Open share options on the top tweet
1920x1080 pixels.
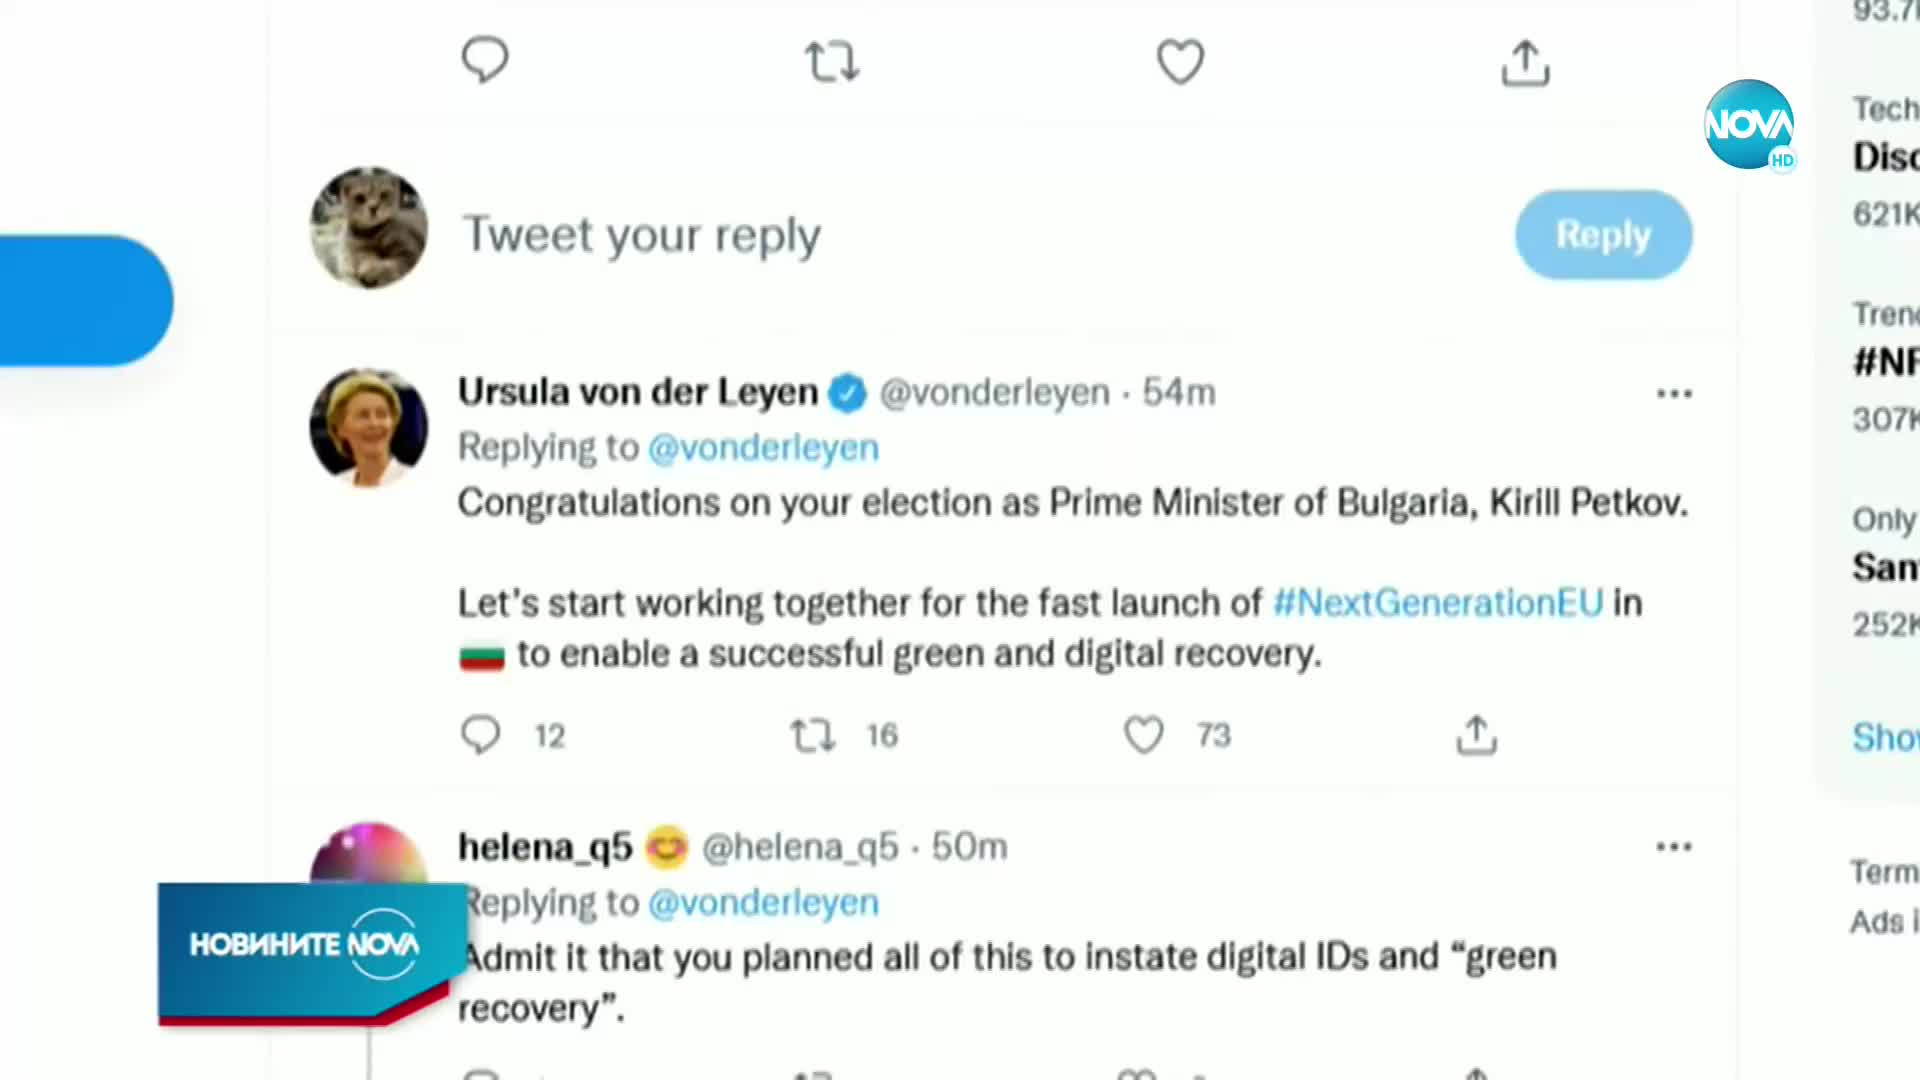(1525, 63)
